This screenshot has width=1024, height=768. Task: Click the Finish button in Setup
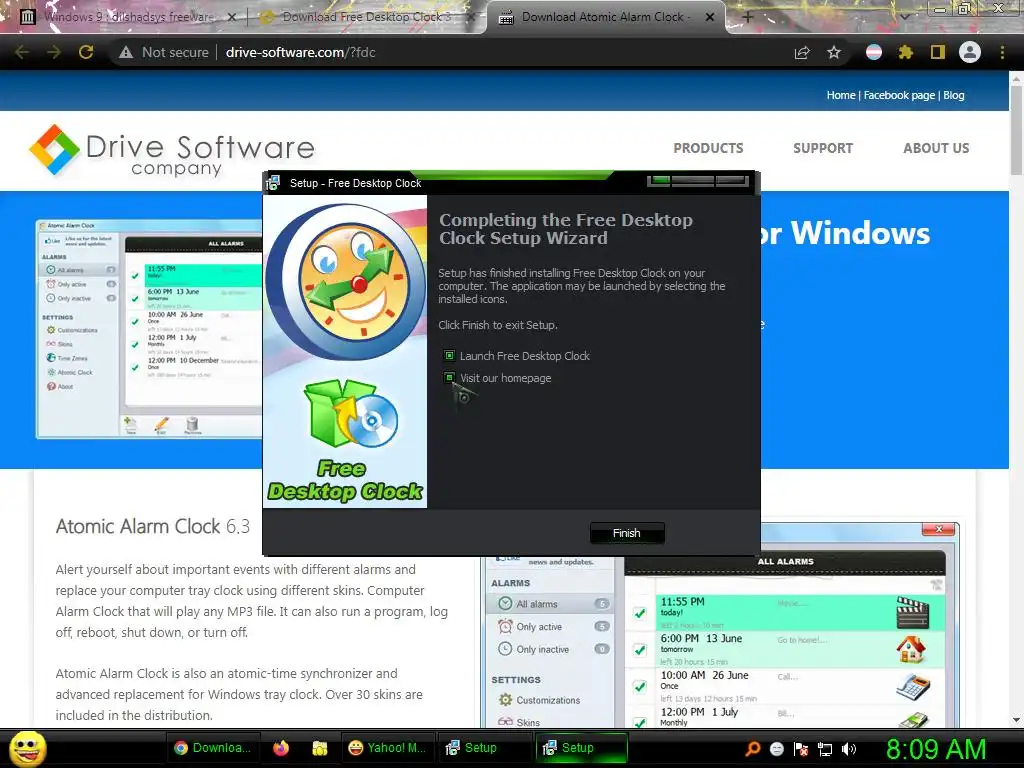click(x=627, y=533)
